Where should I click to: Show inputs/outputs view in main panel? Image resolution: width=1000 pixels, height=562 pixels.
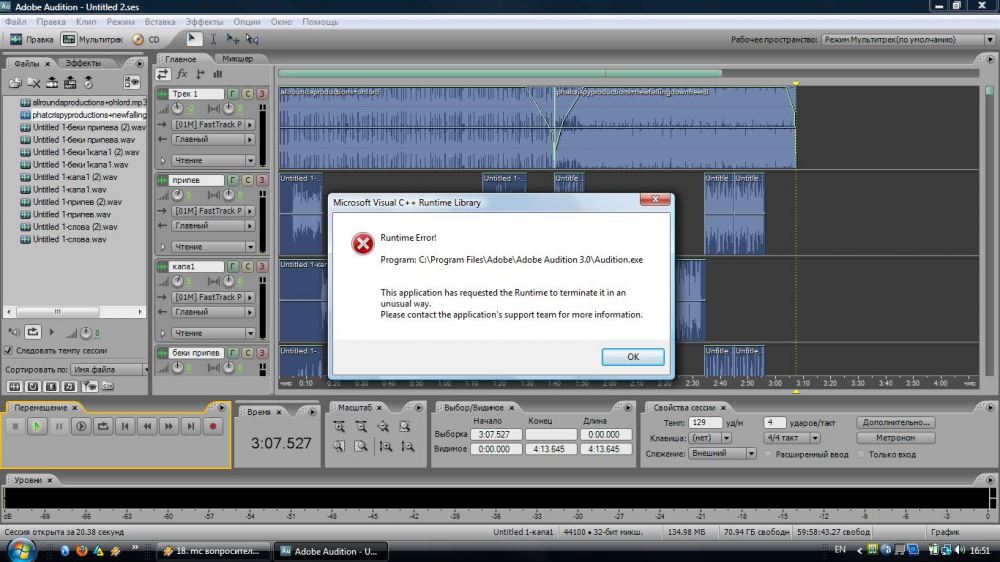tap(163, 74)
